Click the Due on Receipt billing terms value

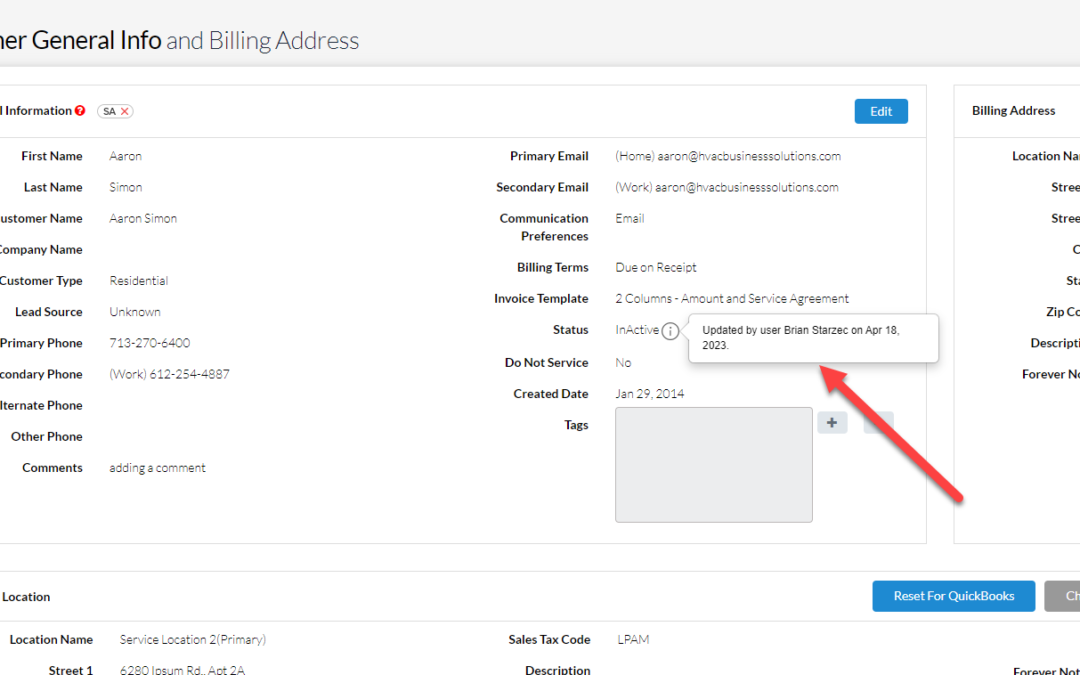pyautogui.click(x=656, y=267)
